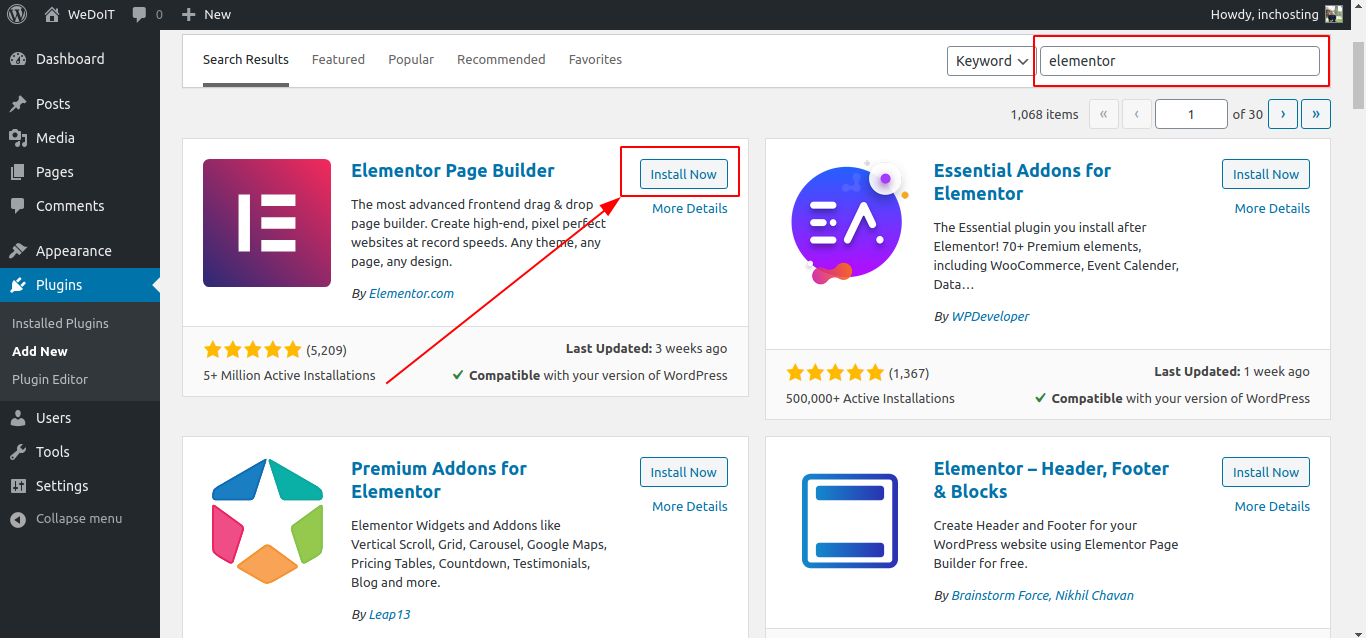Open Installed Plugins submenu item
Screen dimensions: 1366x638
pyautogui.click(x=60, y=323)
